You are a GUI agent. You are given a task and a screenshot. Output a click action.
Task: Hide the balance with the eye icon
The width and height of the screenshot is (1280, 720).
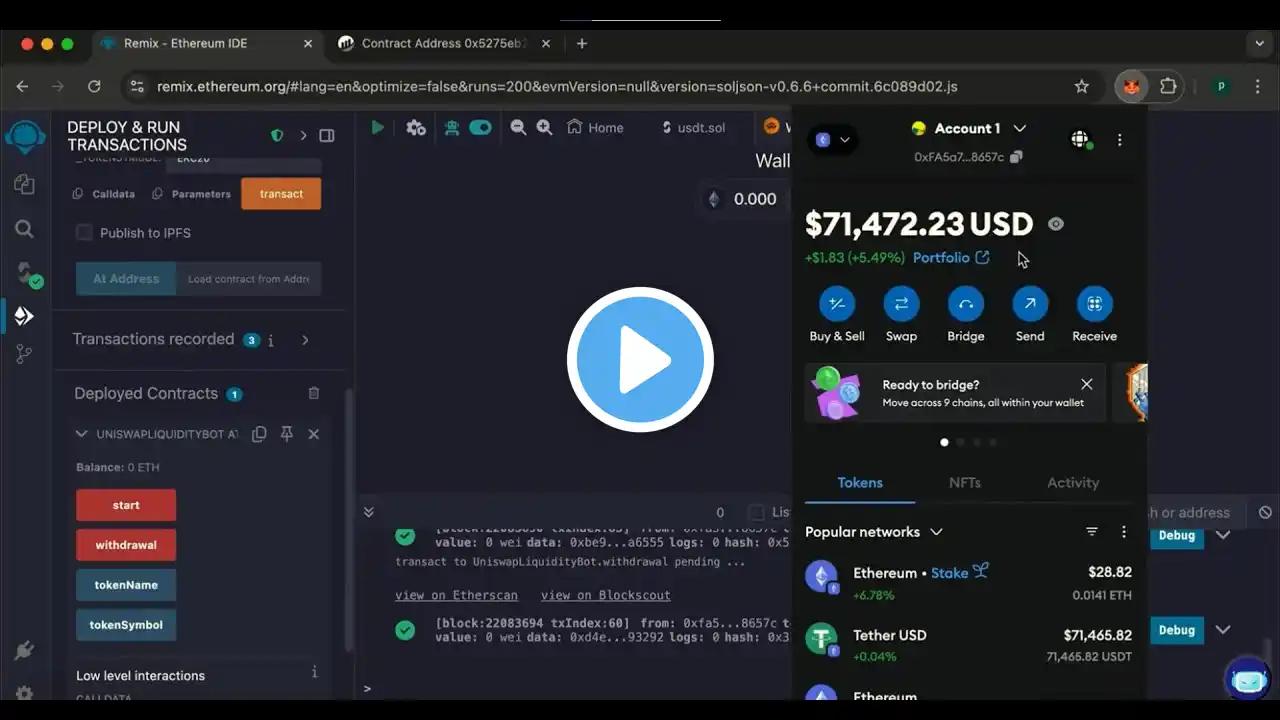1056,224
